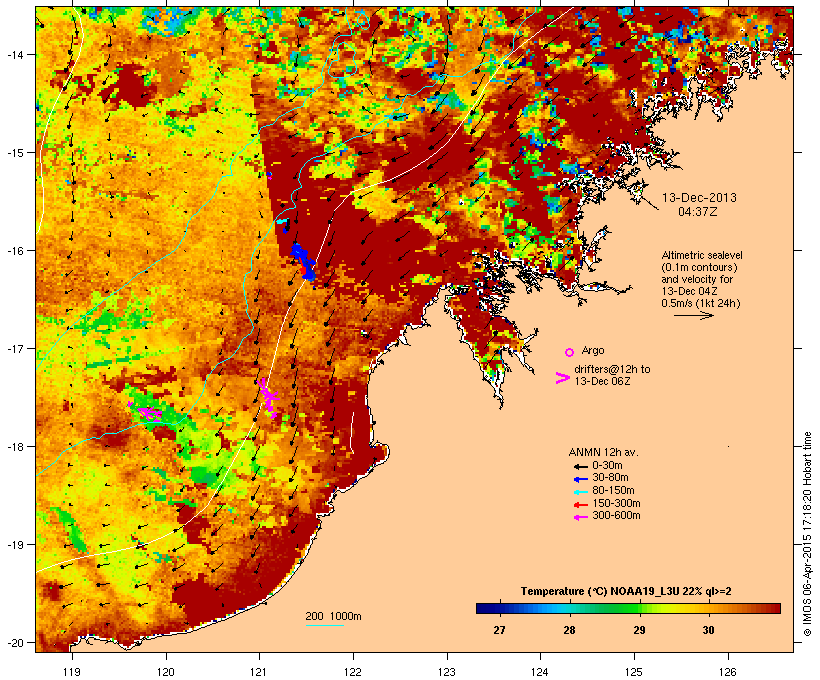Screen dimensions: 820x680
Task: Click the 80-150m depth label
Action: (613, 491)
